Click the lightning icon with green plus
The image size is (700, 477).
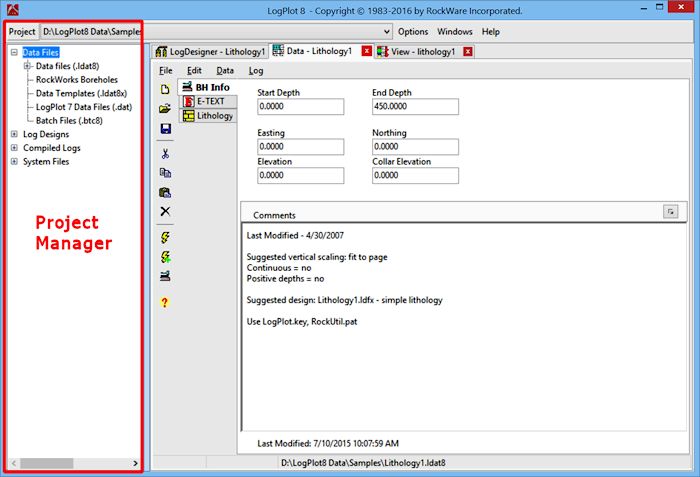[166, 257]
